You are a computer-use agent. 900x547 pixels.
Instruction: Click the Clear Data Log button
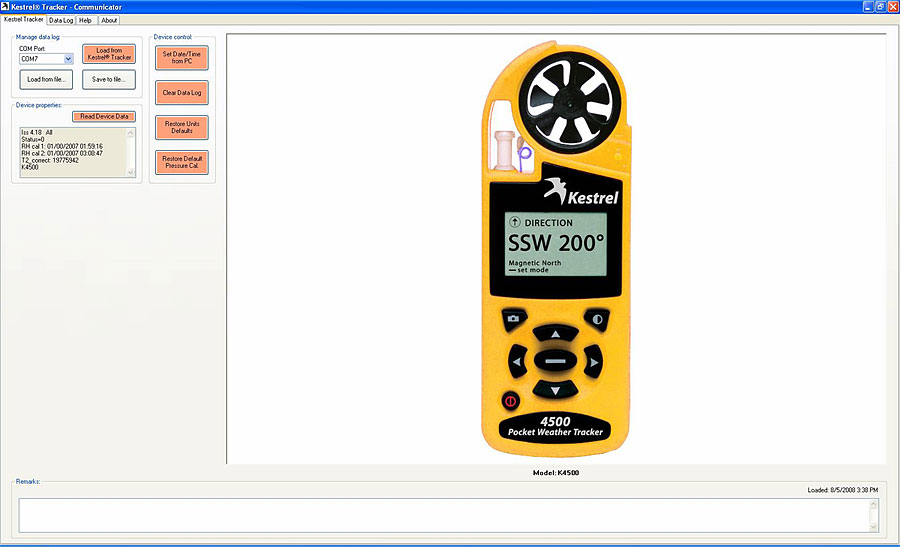pos(181,92)
